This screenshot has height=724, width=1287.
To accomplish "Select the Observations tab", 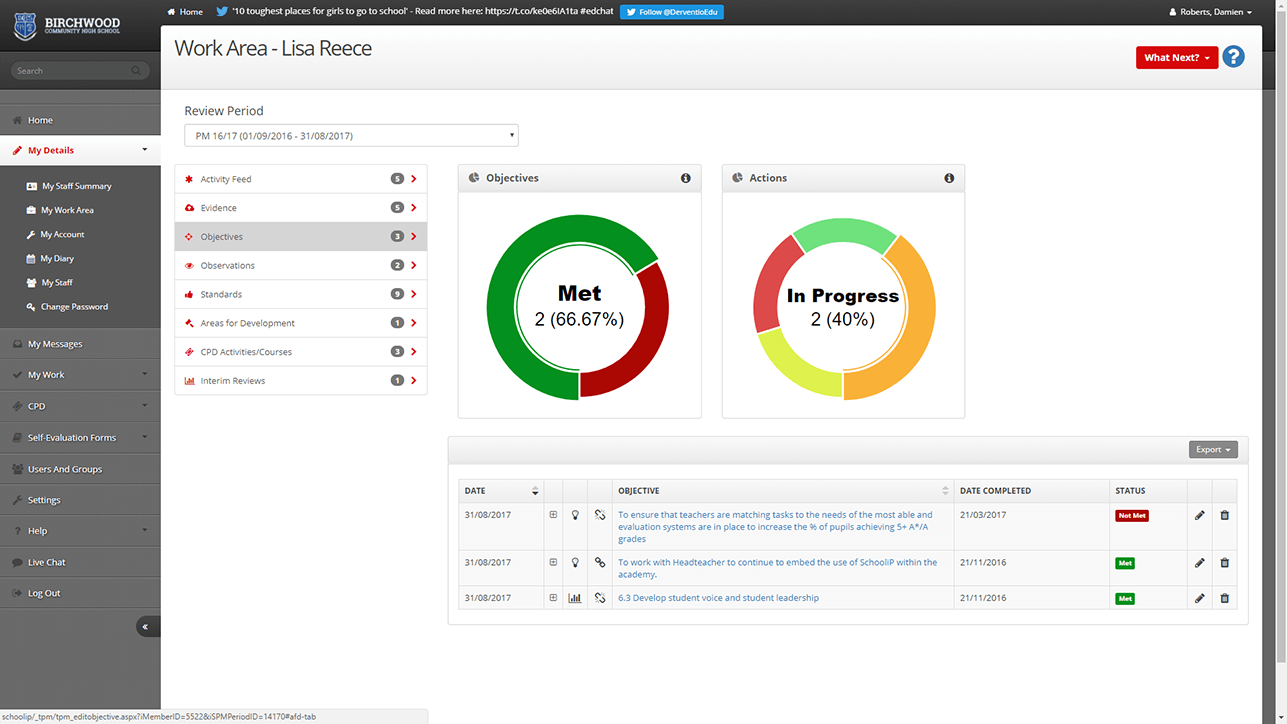I will (301, 265).
